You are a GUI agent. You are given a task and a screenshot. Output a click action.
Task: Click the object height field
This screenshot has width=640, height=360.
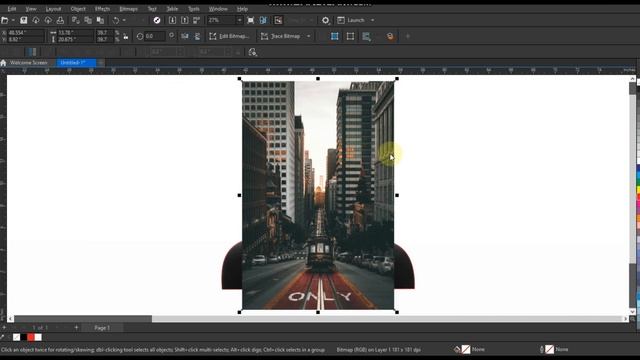click(x=76, y=40)
